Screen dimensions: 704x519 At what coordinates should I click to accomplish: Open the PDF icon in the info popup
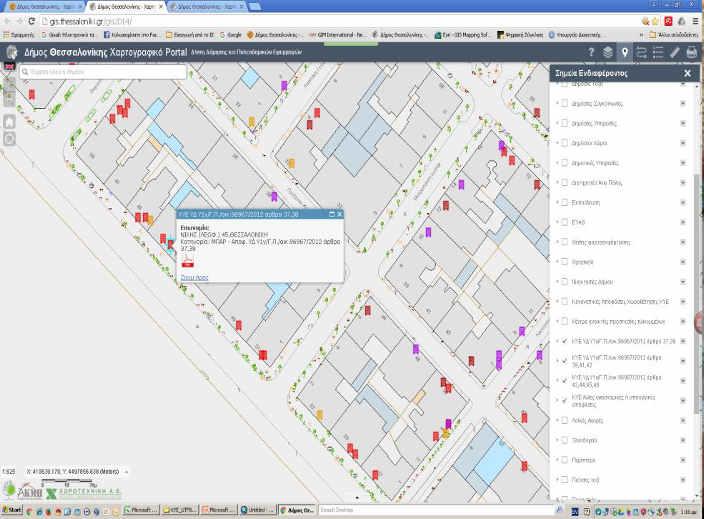coord(188,262)
